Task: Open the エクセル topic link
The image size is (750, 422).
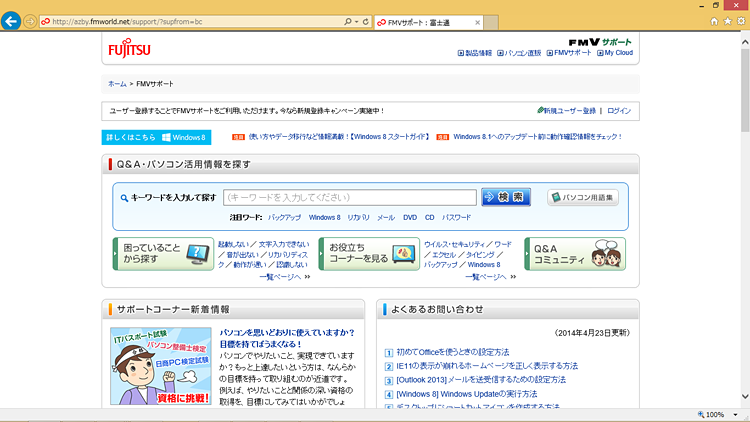Action: [x=443, y=255]
